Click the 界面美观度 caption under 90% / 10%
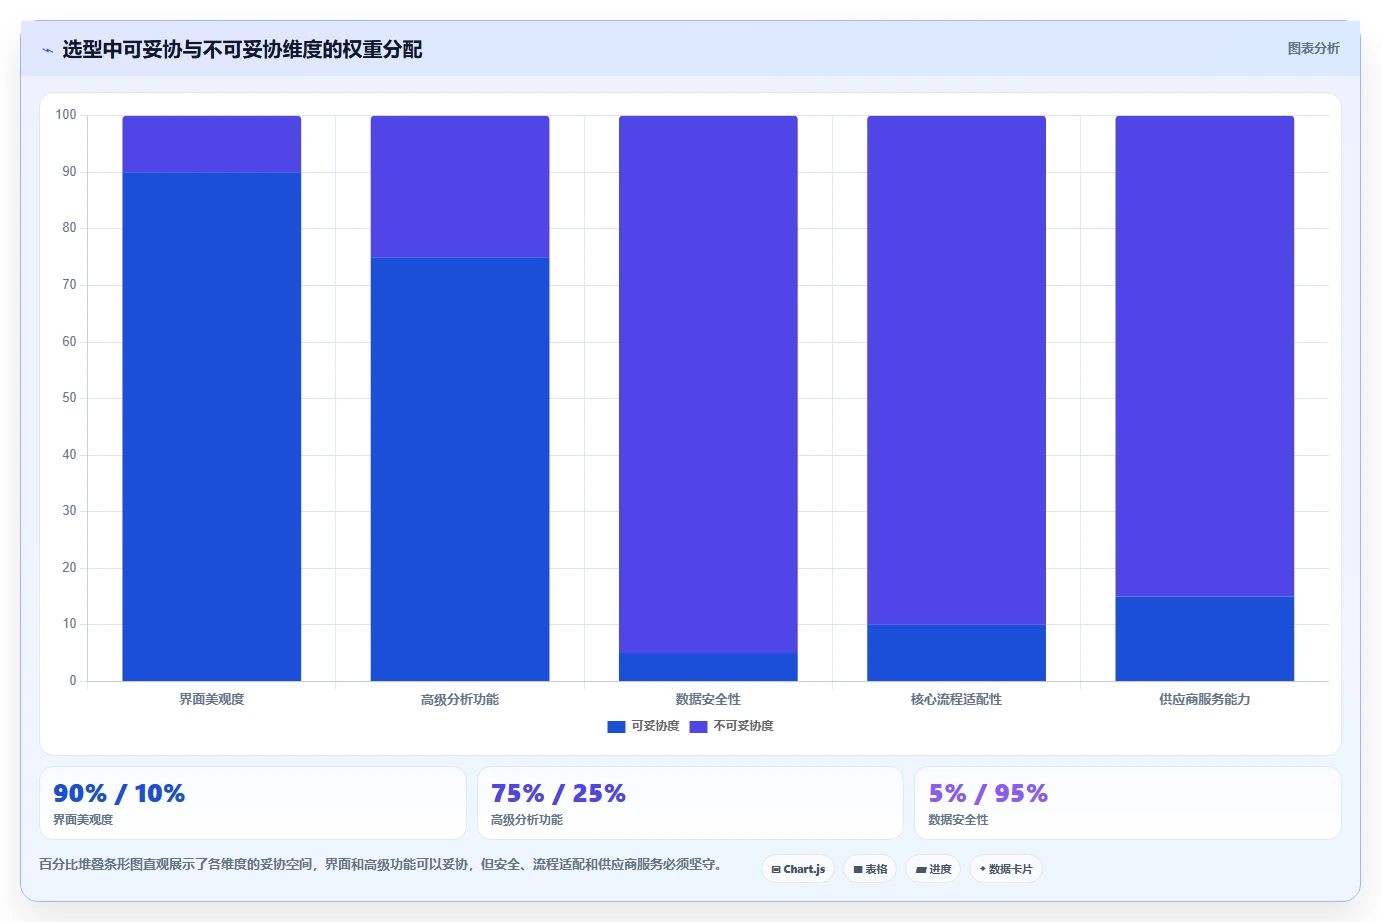 point(83,820)
